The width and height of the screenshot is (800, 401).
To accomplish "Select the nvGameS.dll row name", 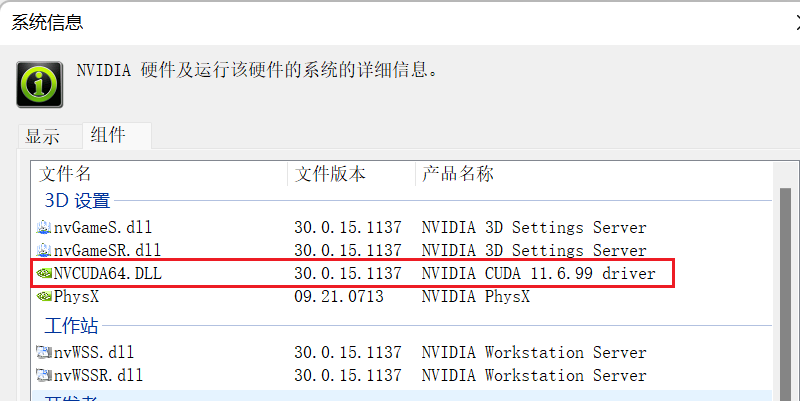I will (x=103, y=227).
